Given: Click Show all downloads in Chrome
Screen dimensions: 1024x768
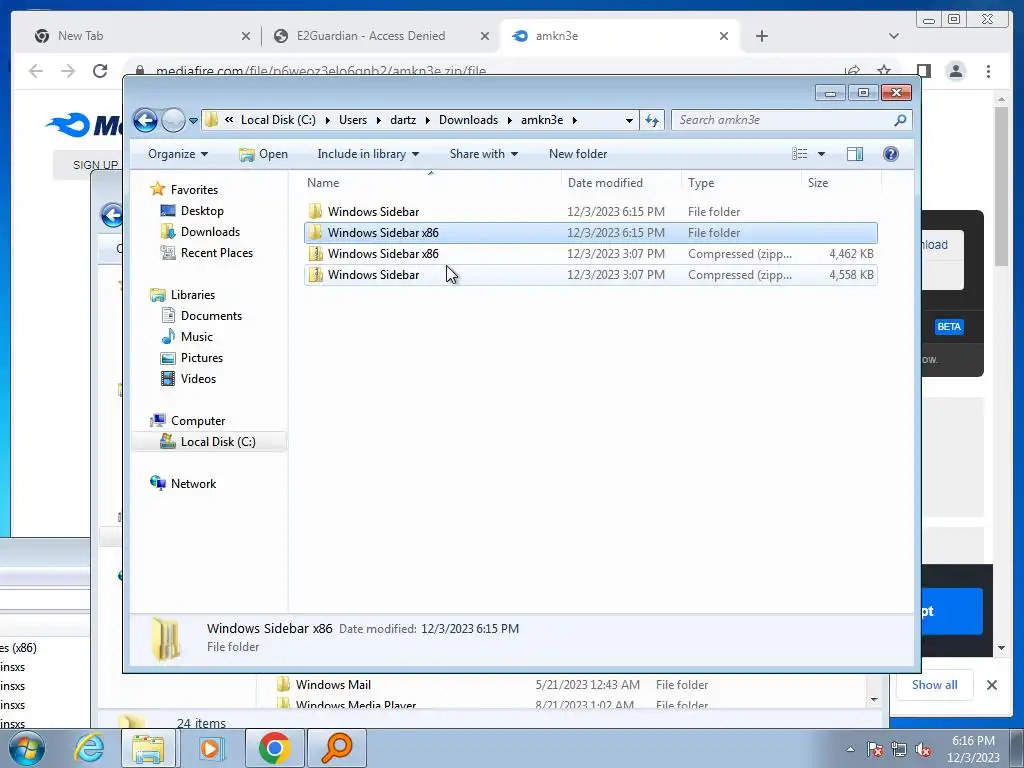Looking at the screenshot, I should point(935,685).
